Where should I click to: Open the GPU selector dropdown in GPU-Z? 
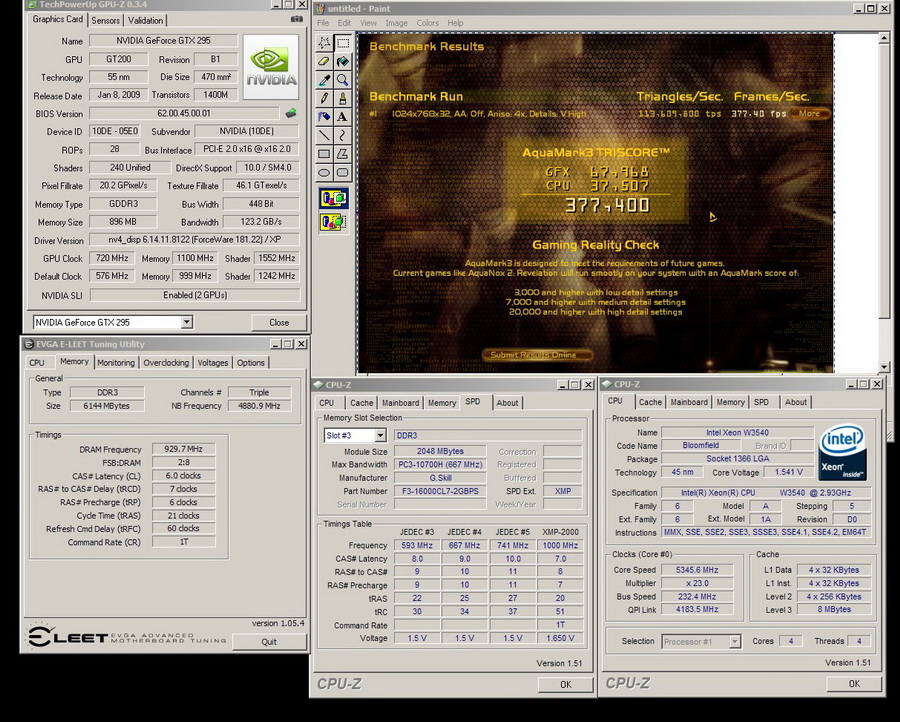point(187,322)
